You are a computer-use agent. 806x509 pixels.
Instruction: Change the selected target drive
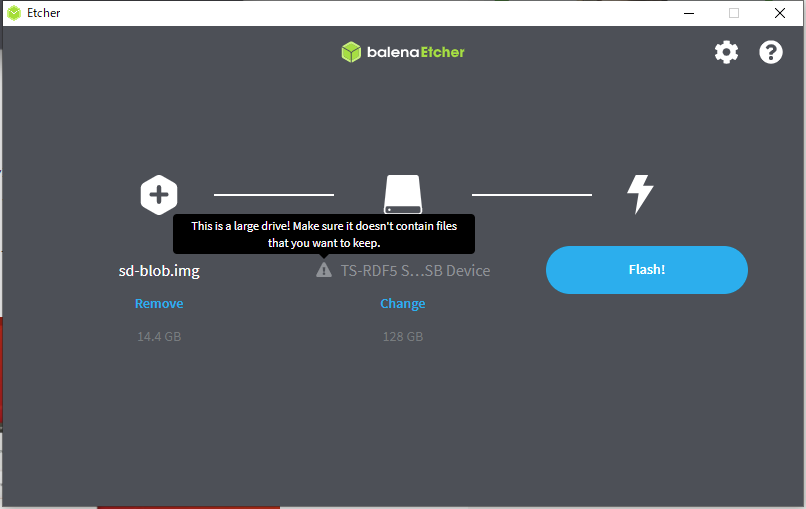(x=402, y=303)
